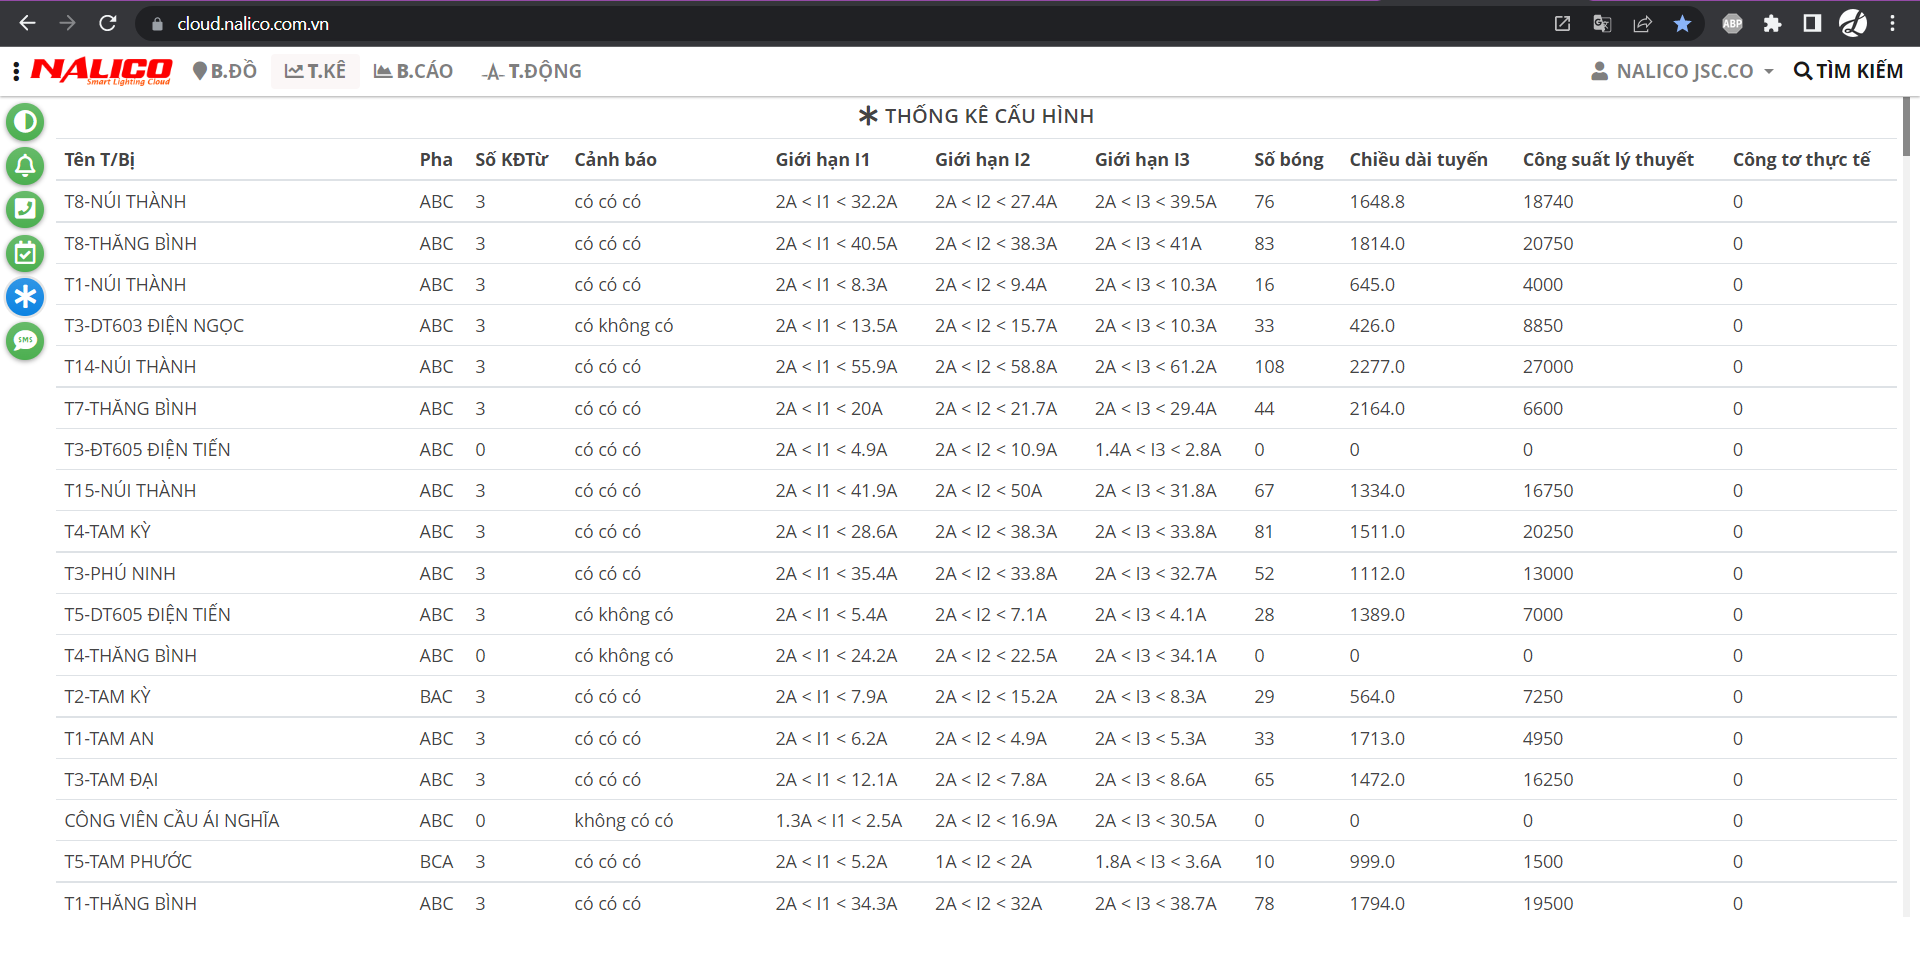Select row T14-NÚI THÀNH
Screen dimensions: 1920x974
tap(976, 367)
